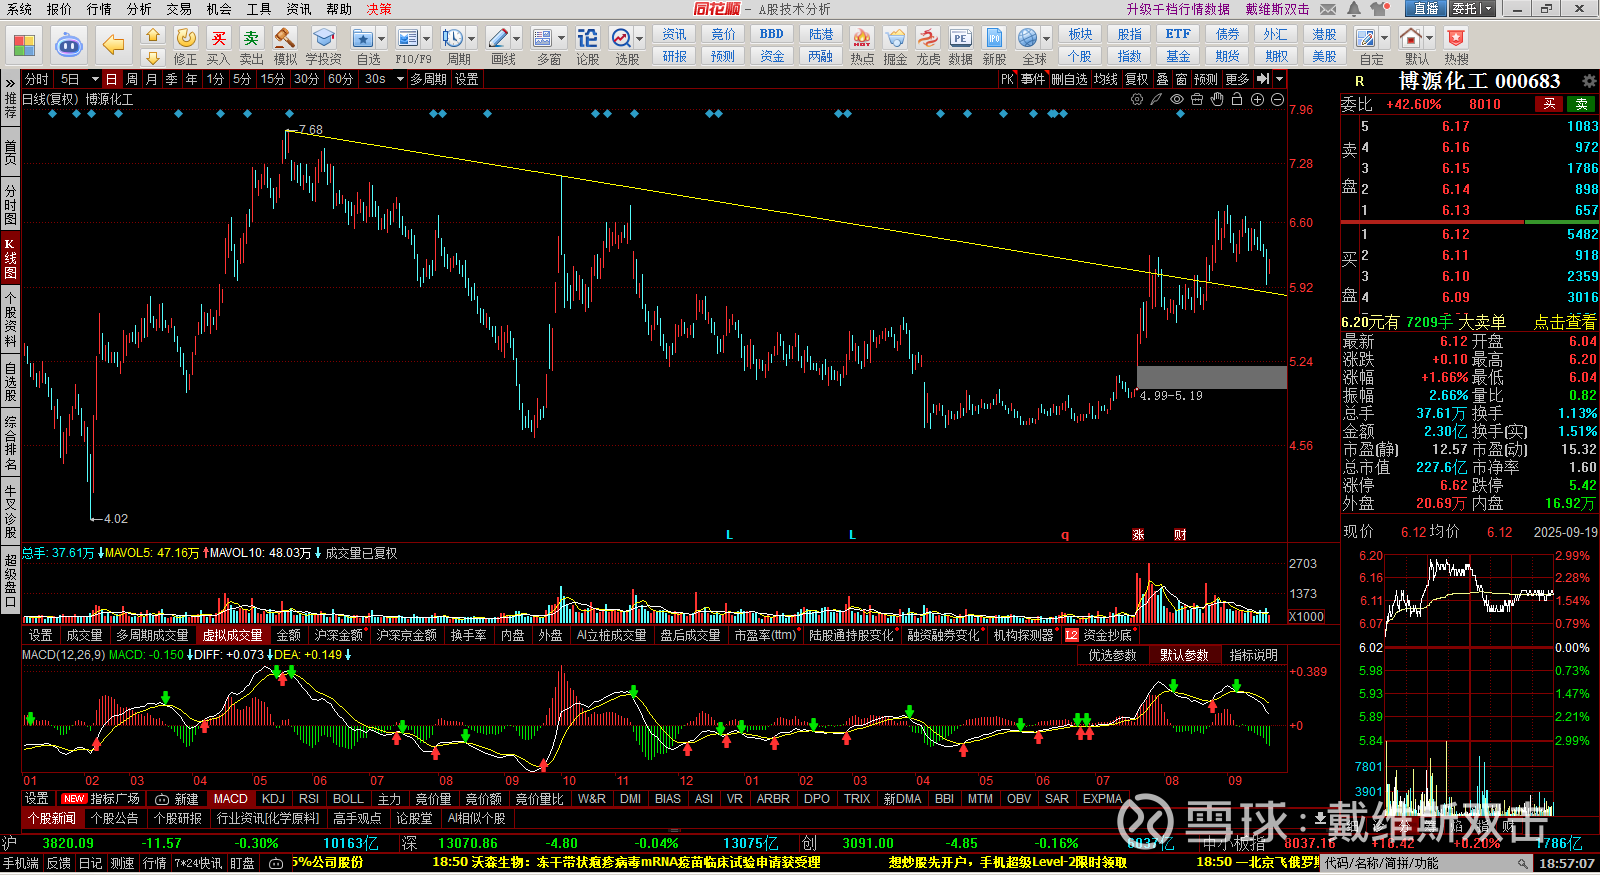Select the hand pan tool icon

tap(1217, 99)
